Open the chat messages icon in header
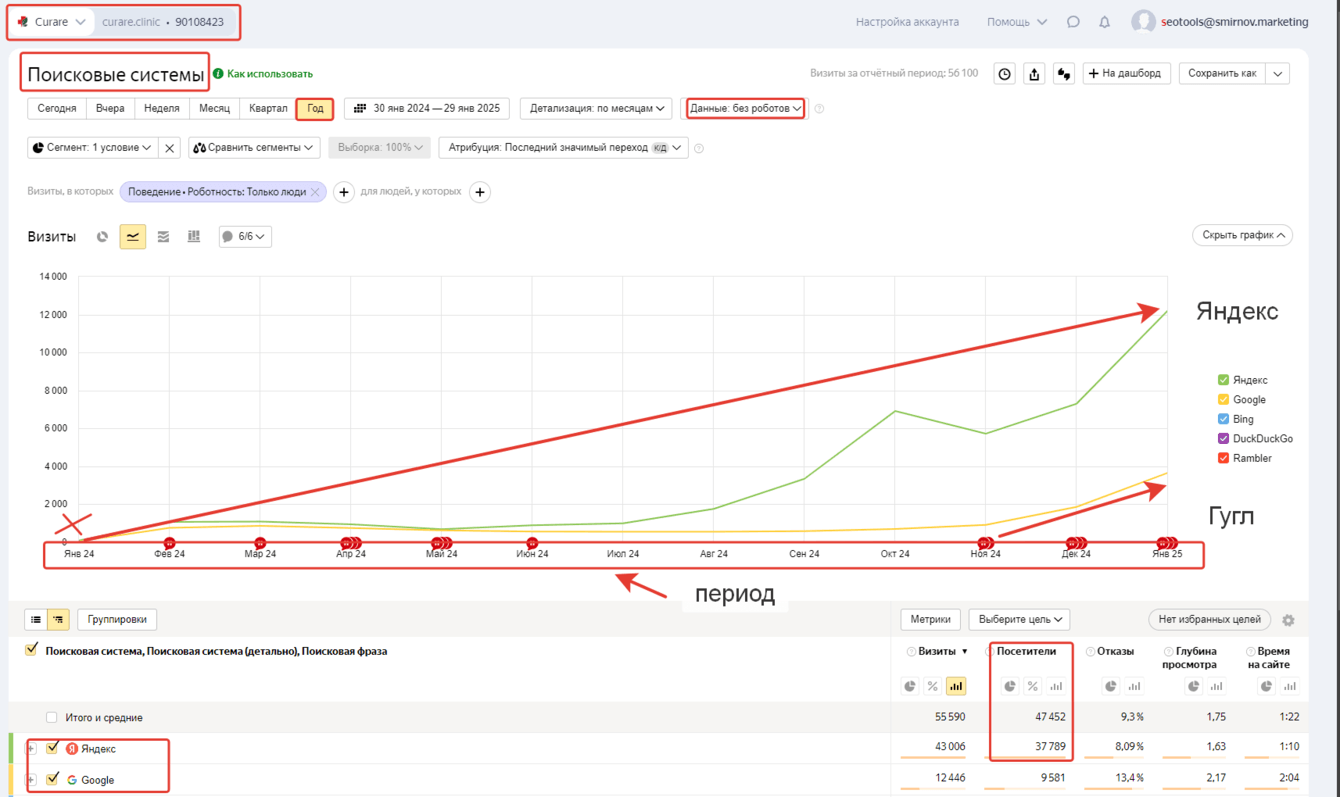This screenshot has width=1340, height=797. point(1073,22)
